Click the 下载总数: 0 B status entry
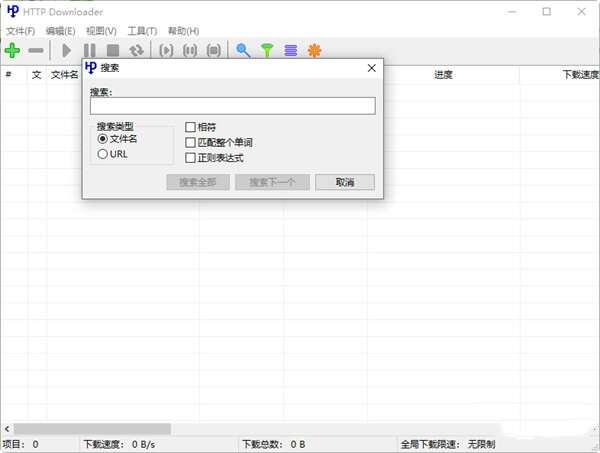This screenshot has width=600, height=453. [274, 444]
